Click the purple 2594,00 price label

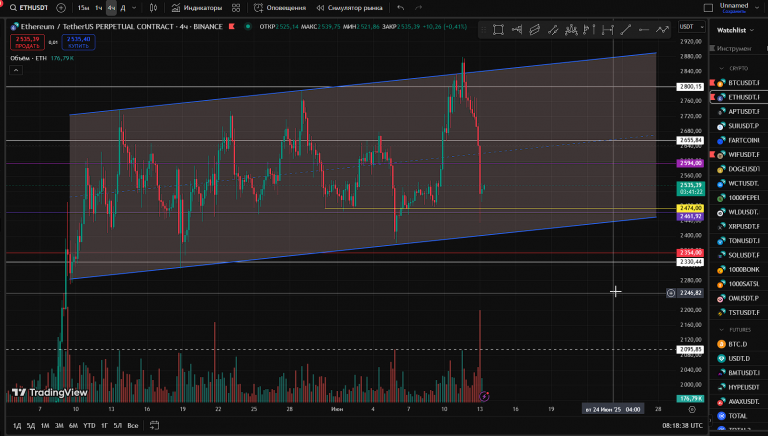[x=690, y=163]
